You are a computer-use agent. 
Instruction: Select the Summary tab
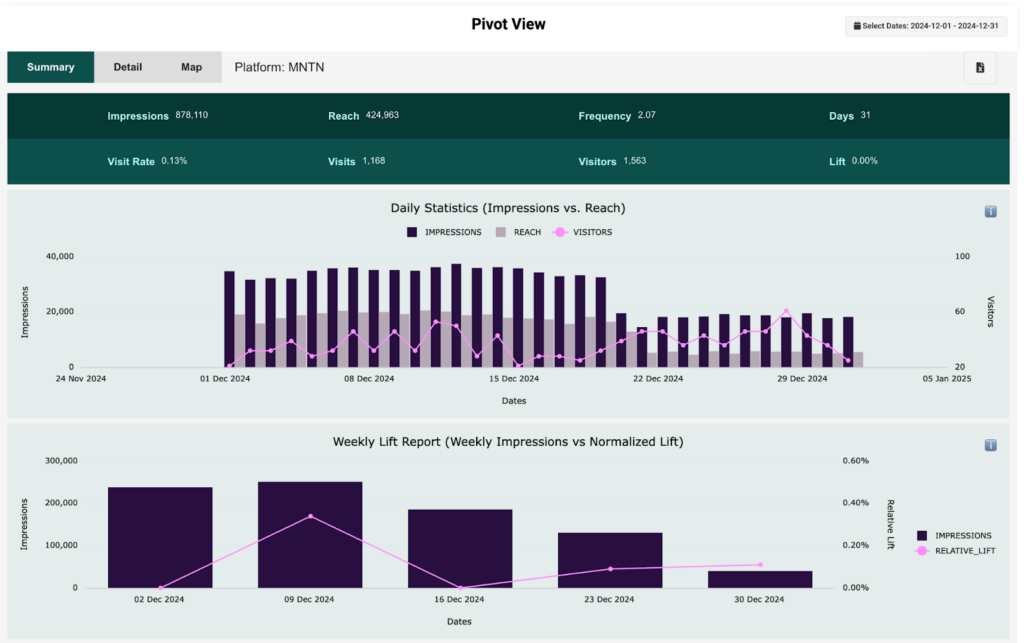[x=50, y=67]
